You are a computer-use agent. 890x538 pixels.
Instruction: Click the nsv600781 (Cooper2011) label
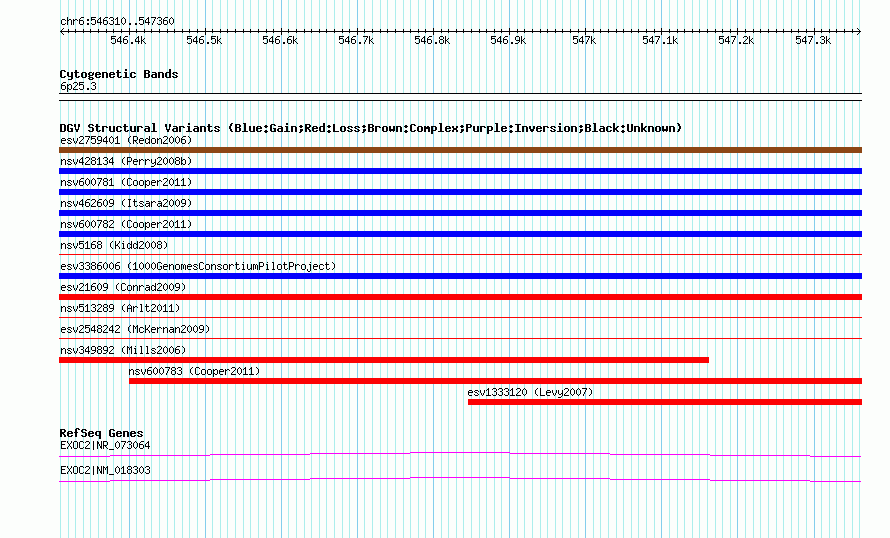click(126, 182)
